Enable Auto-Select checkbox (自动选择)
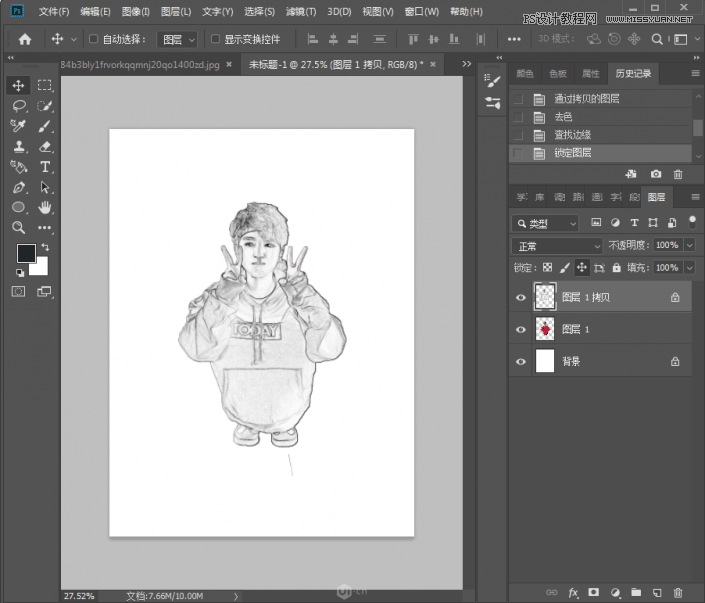 click(93, 39)
